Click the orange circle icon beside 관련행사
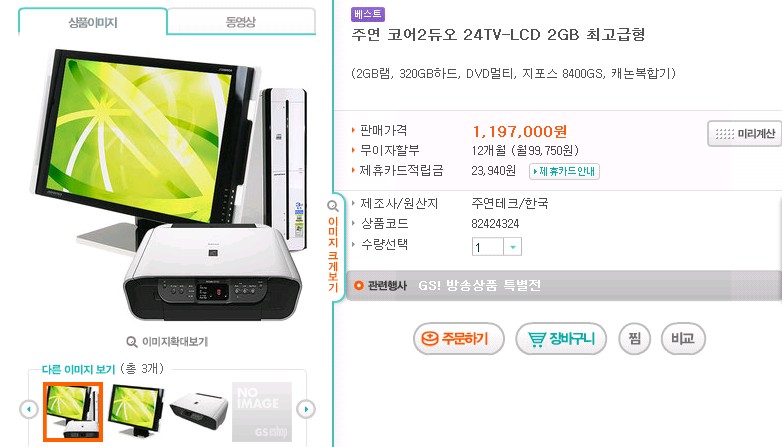This screenshot has height=447, width=782. coord(358,286)
